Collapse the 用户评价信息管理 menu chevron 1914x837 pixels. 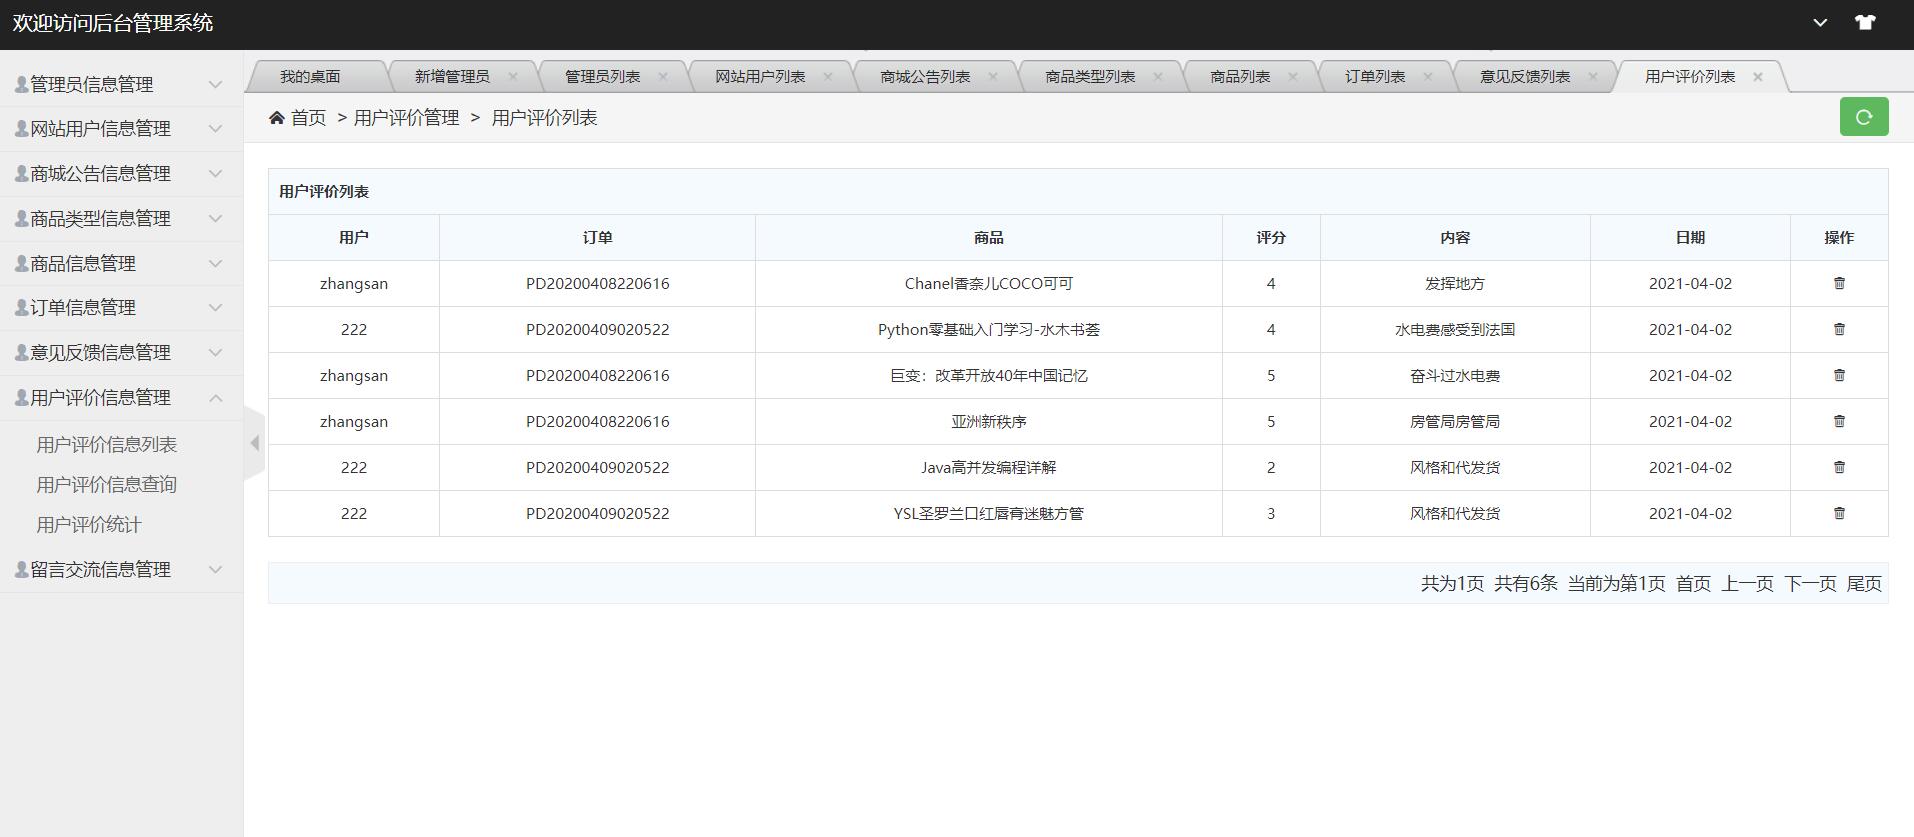pyautogui.click(x=215, y=397)
